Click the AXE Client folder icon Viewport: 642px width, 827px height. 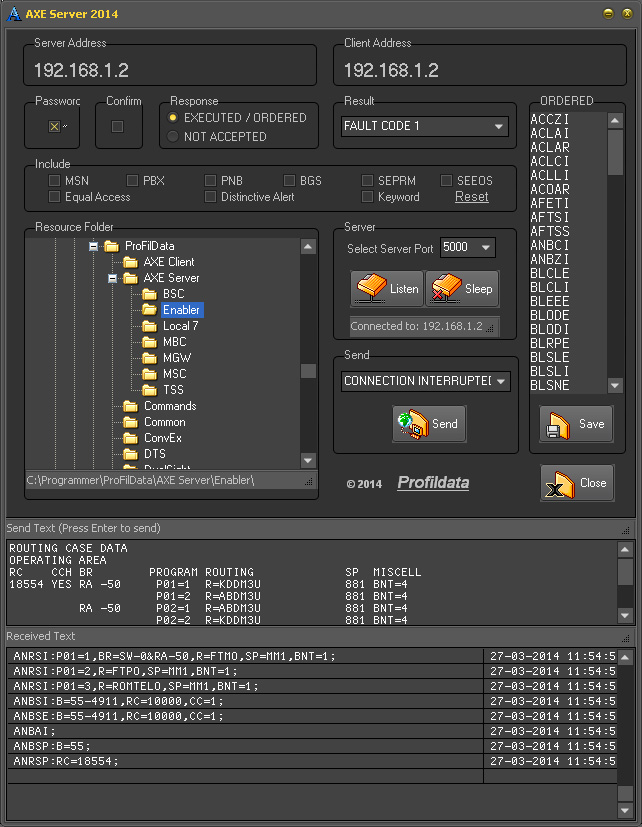tap(130, 262)
